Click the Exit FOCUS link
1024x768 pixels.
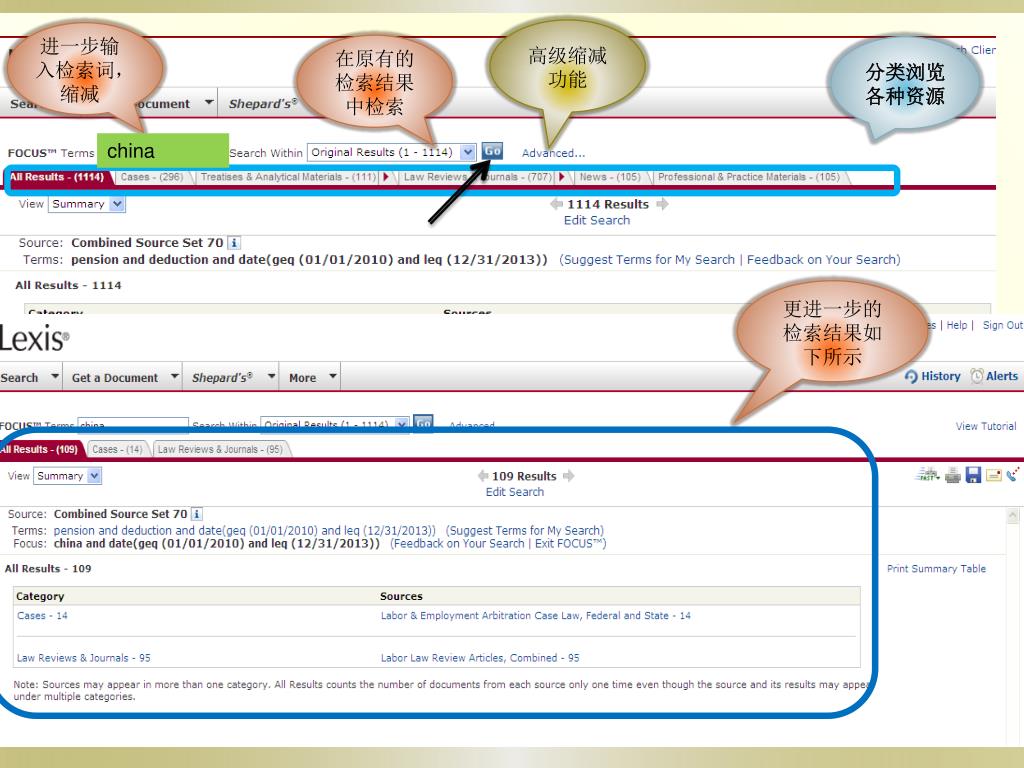[569, 543]
